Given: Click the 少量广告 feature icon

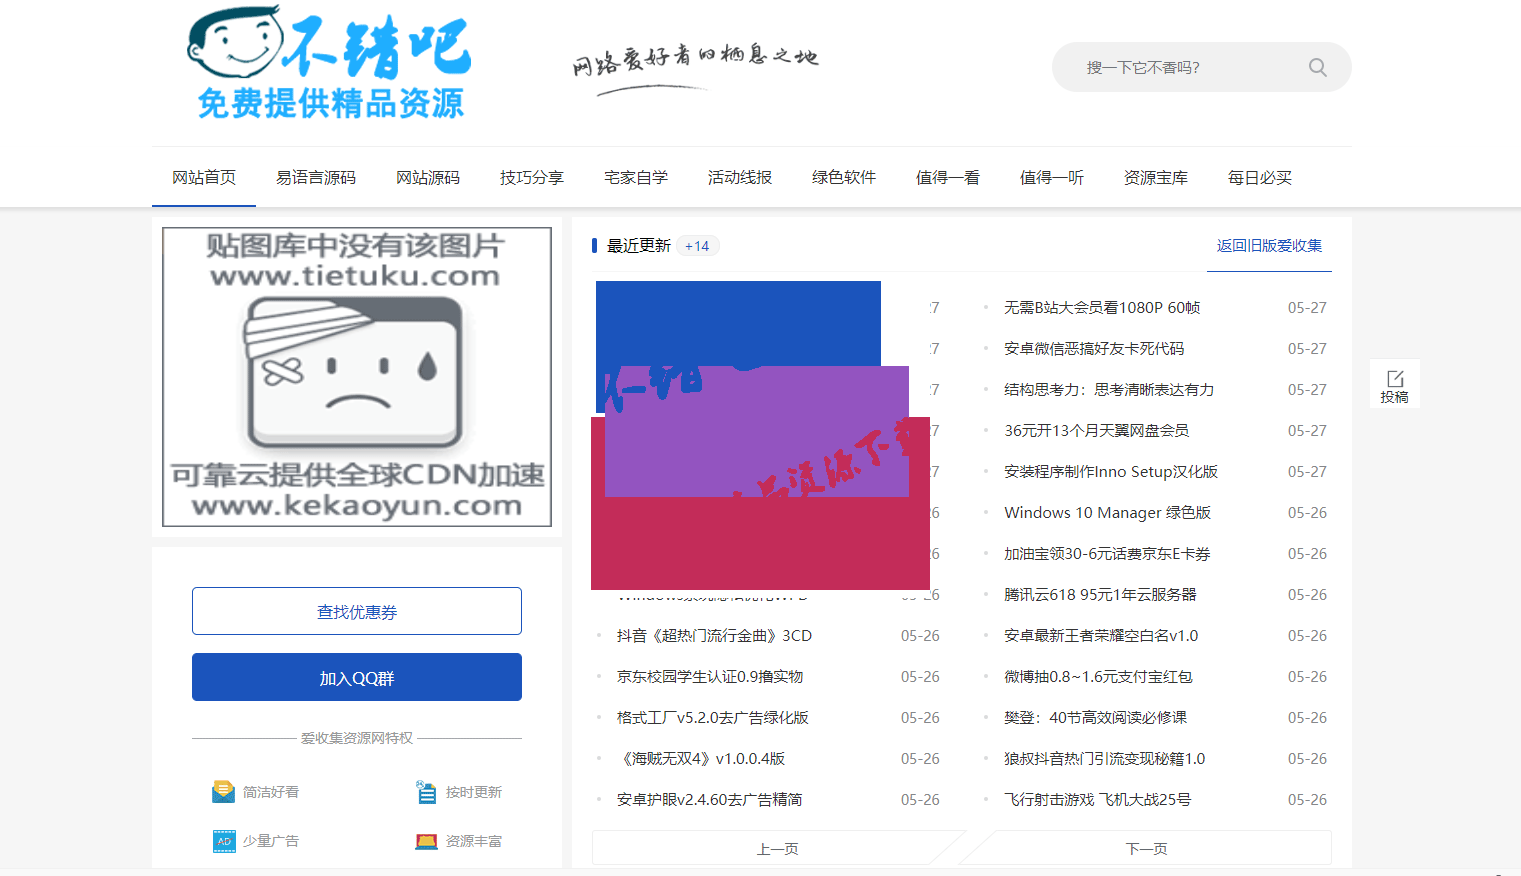Looking at the screenshot, I should (x=223, y=841).
